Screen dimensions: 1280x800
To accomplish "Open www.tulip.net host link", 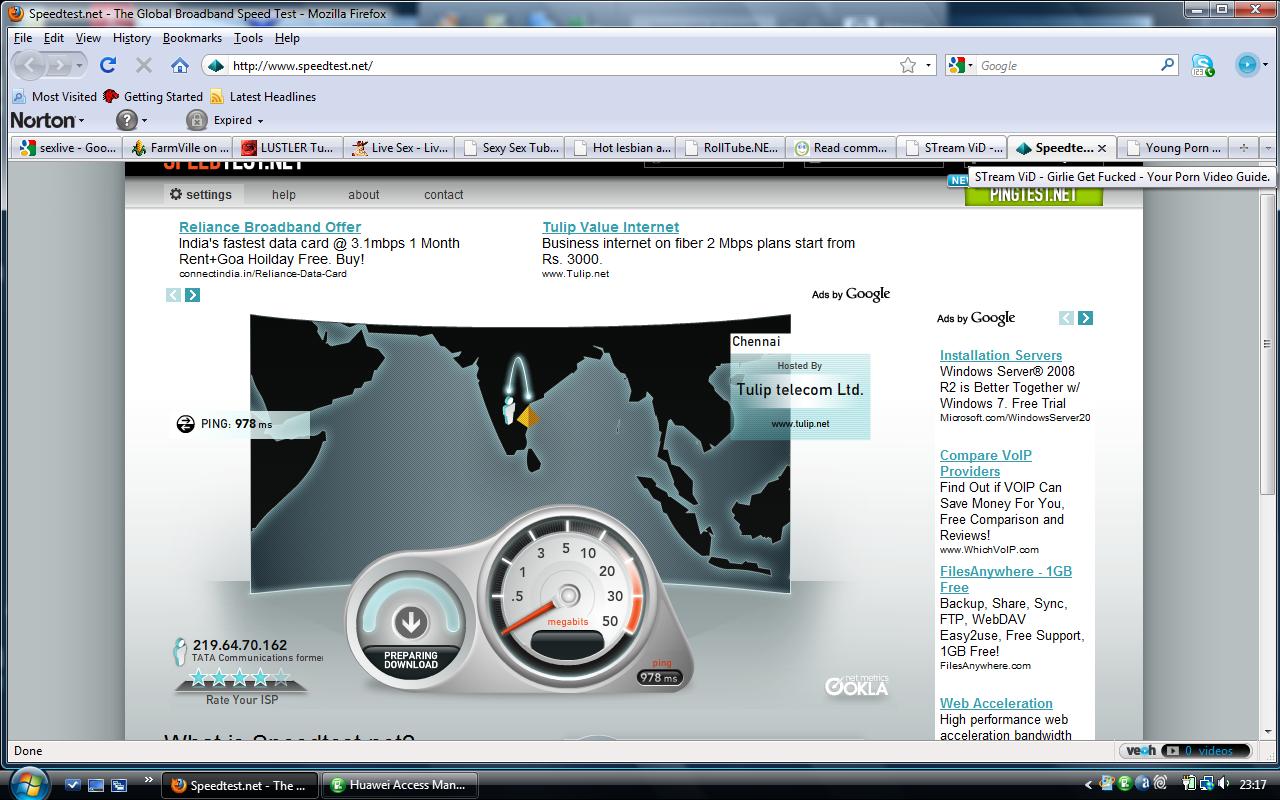I will (800, 424).
